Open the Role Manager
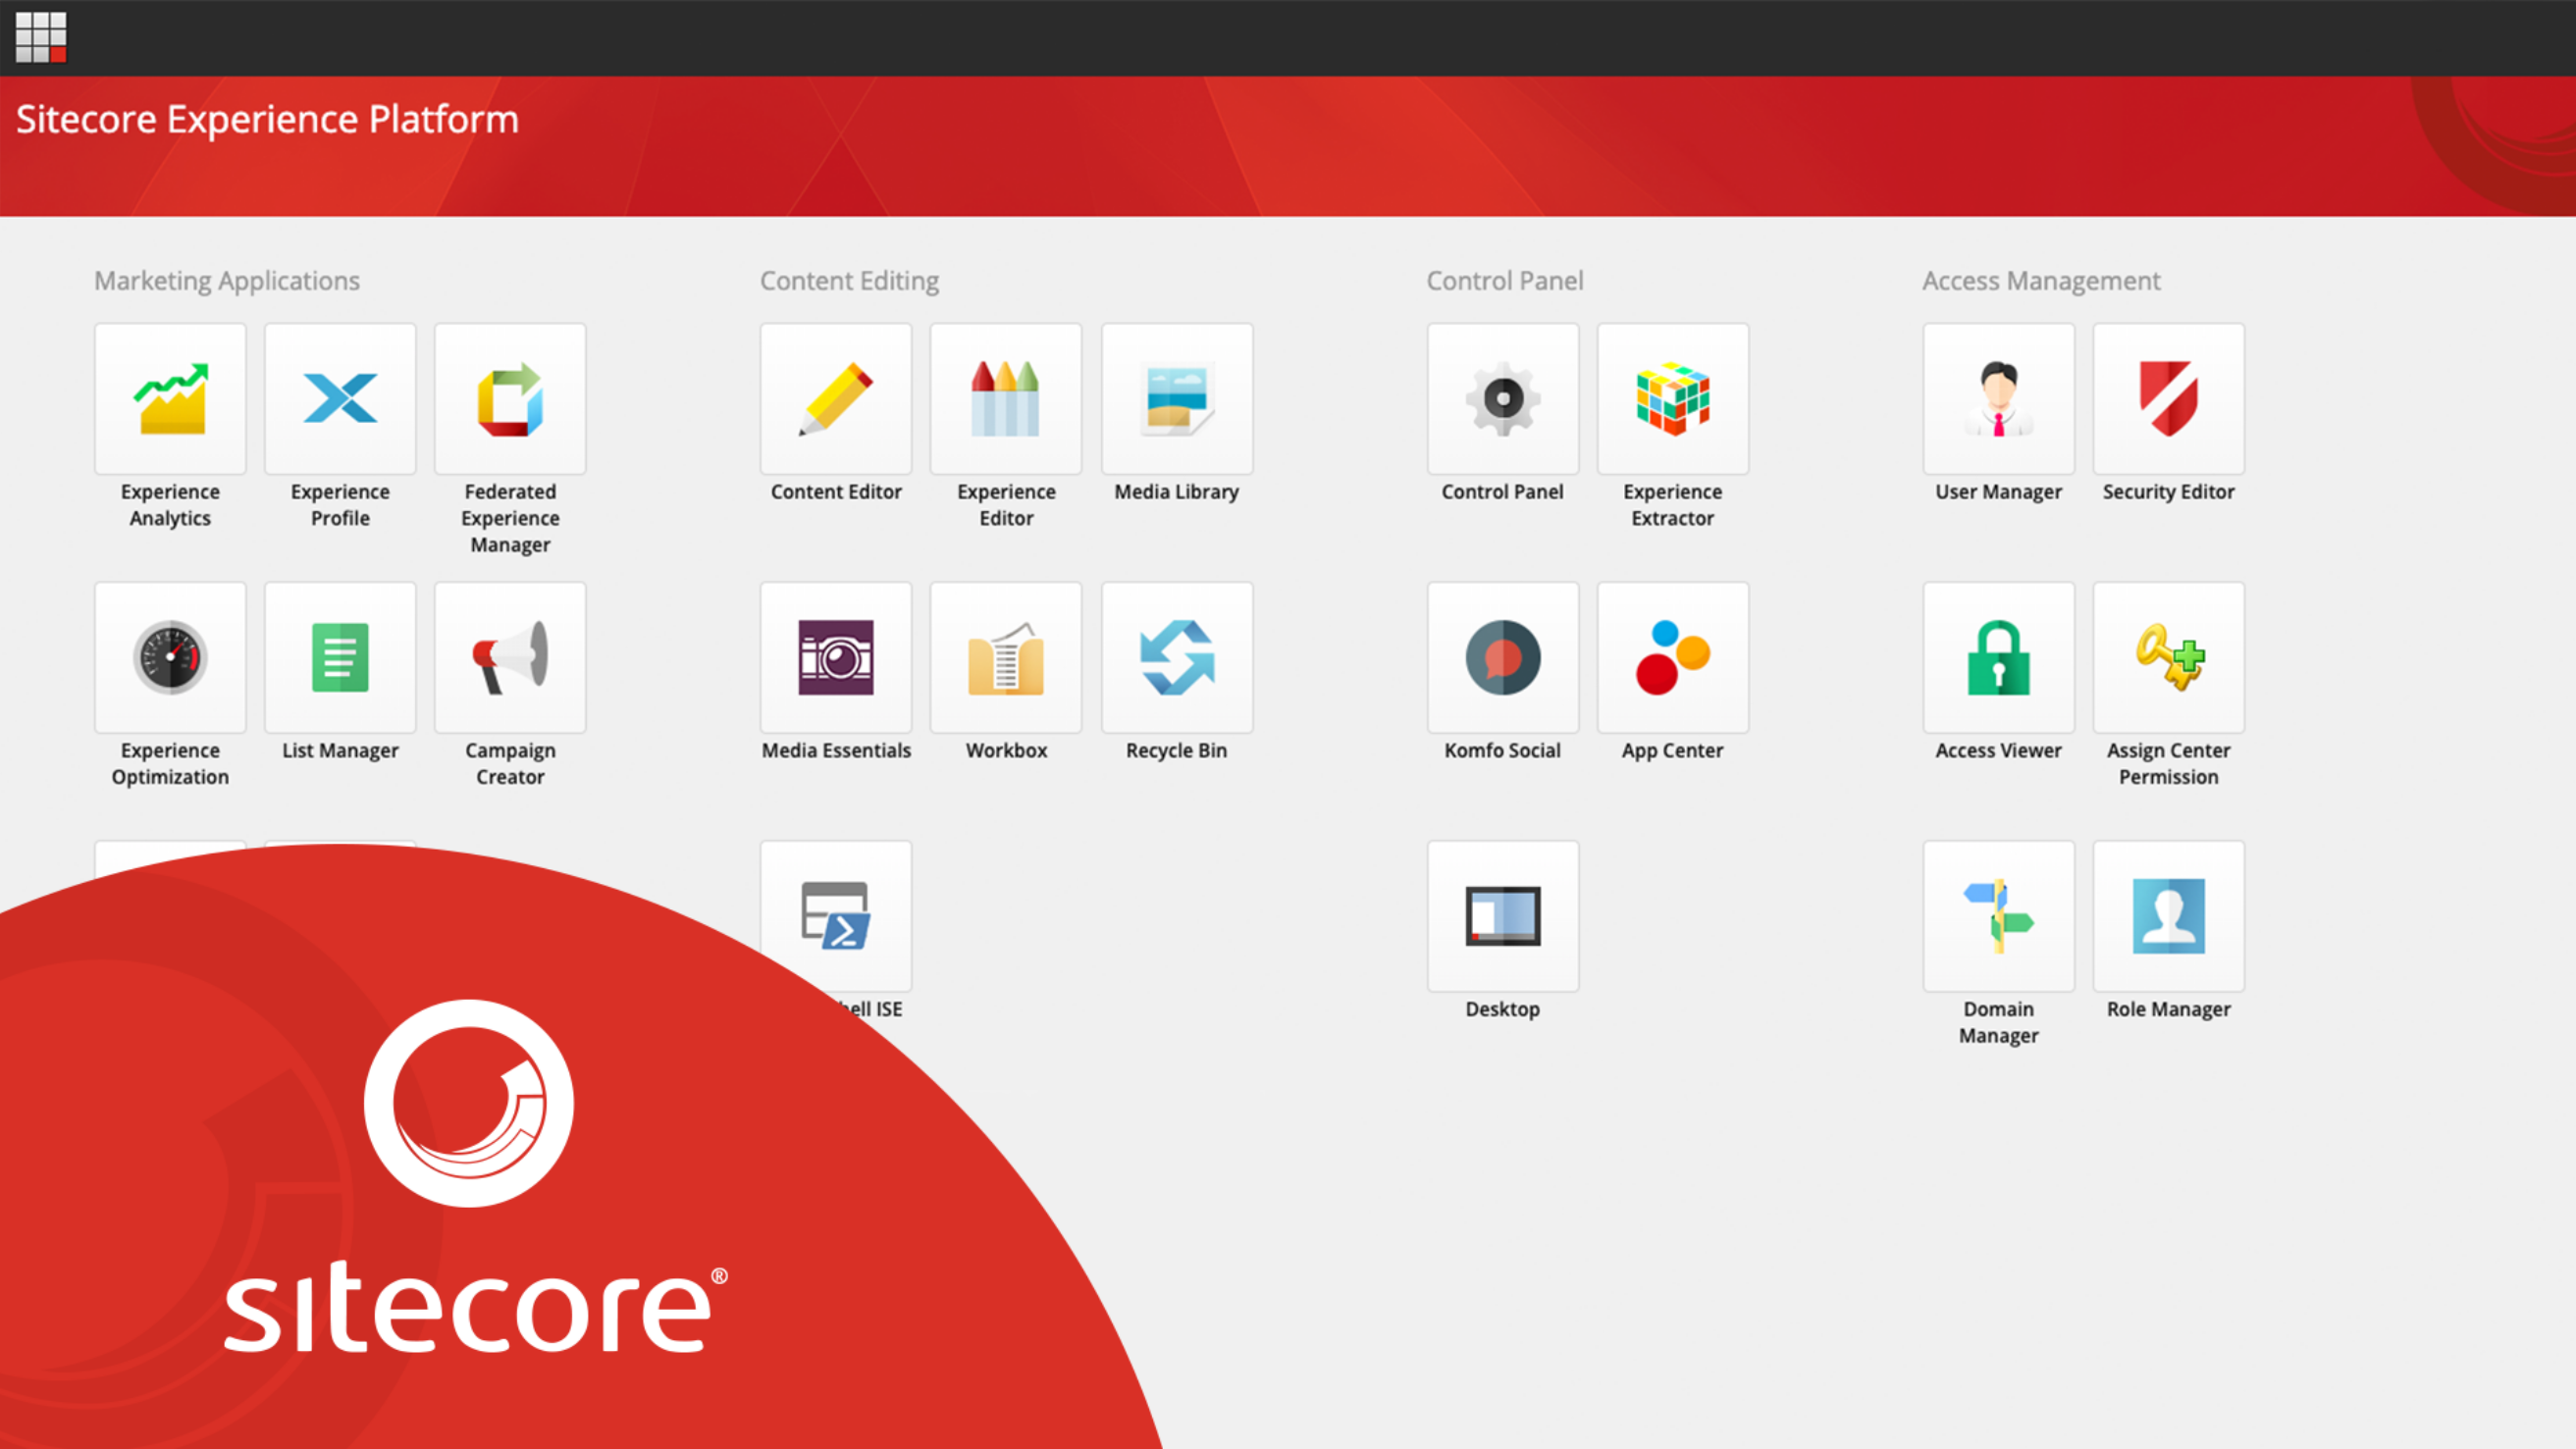This screenshot has height=1449, width=2576. click(2169, 916)
